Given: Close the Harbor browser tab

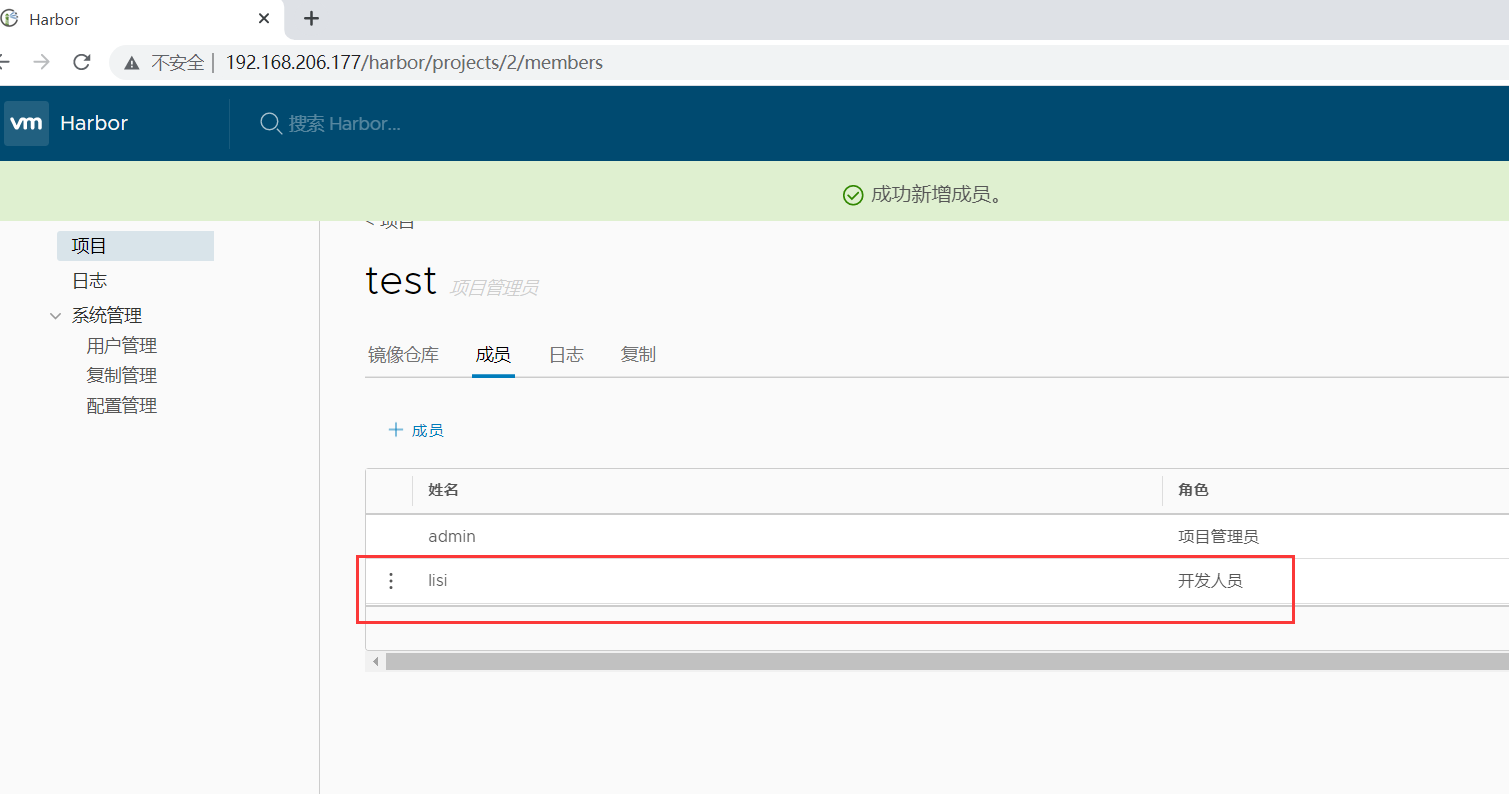Looking at the screenshot, I should click(264, 18).
